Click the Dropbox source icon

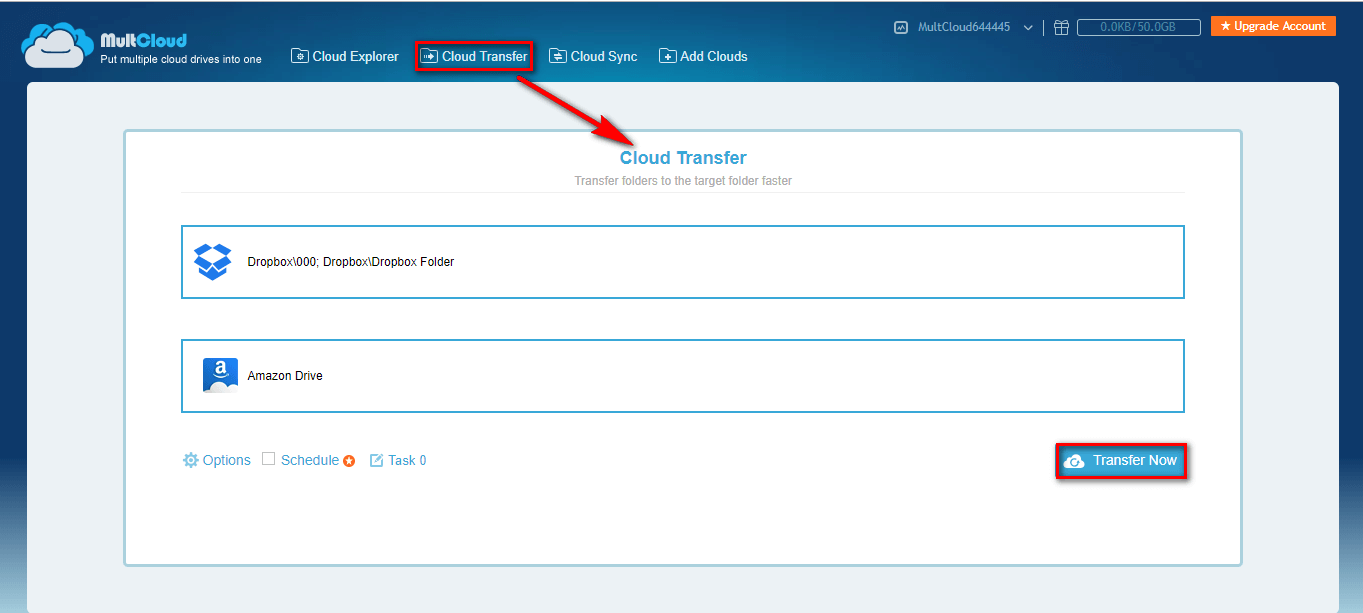coord(212,262)
